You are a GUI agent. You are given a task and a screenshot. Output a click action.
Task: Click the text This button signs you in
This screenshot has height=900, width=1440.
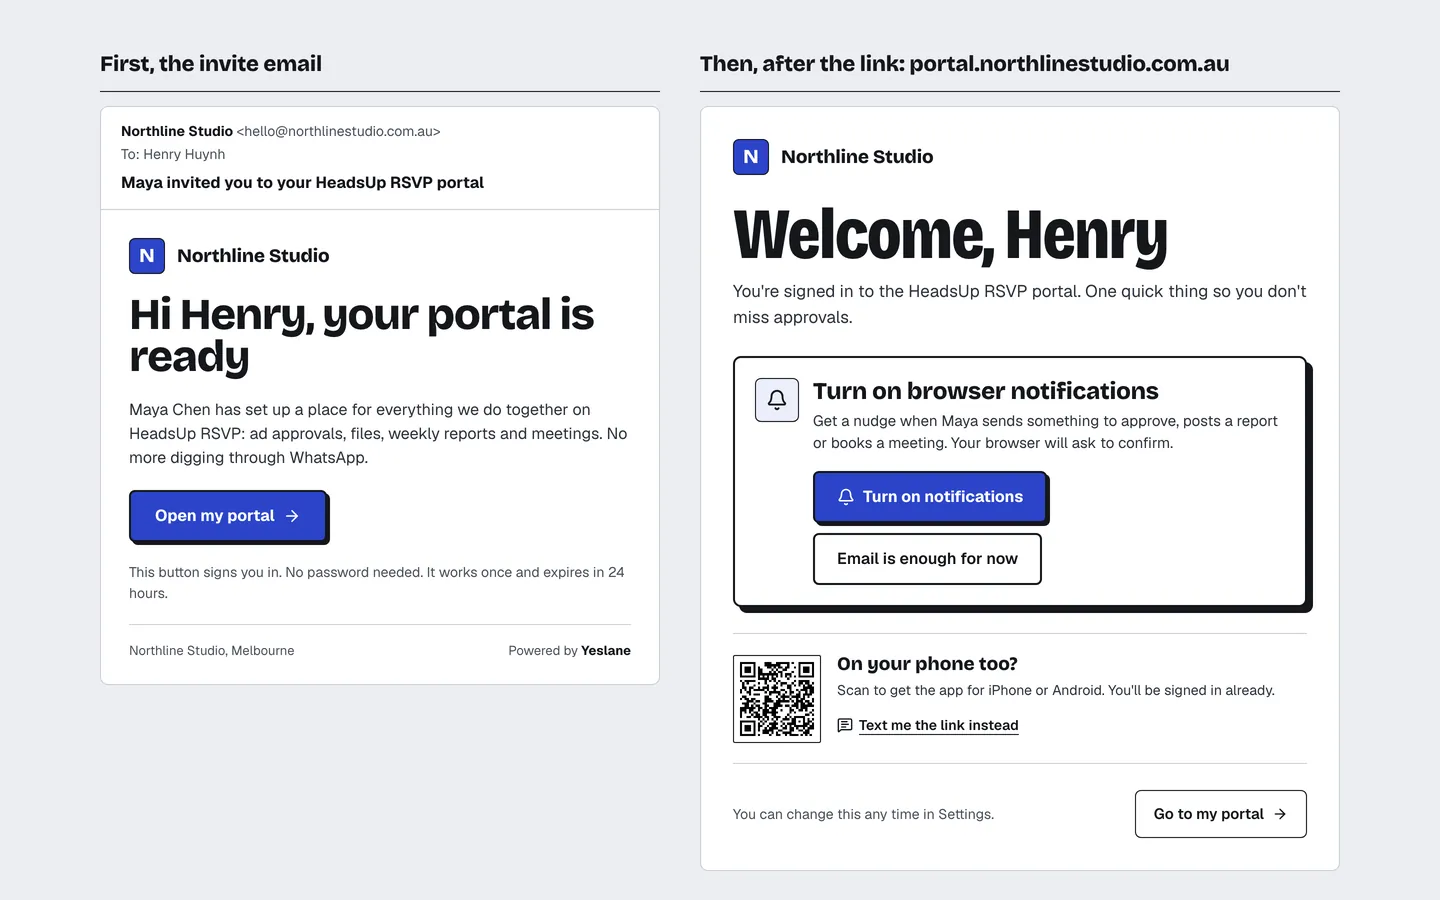pyautogui.click(x=376, y=583)
